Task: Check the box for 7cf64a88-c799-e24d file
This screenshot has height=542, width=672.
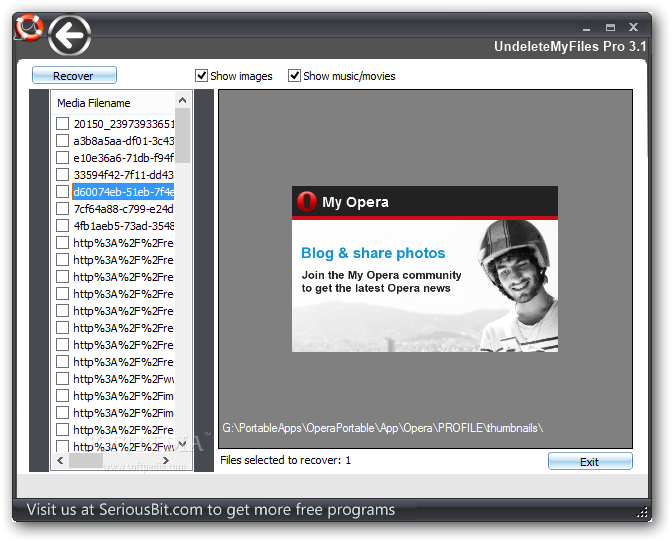Action: point(63,209)
